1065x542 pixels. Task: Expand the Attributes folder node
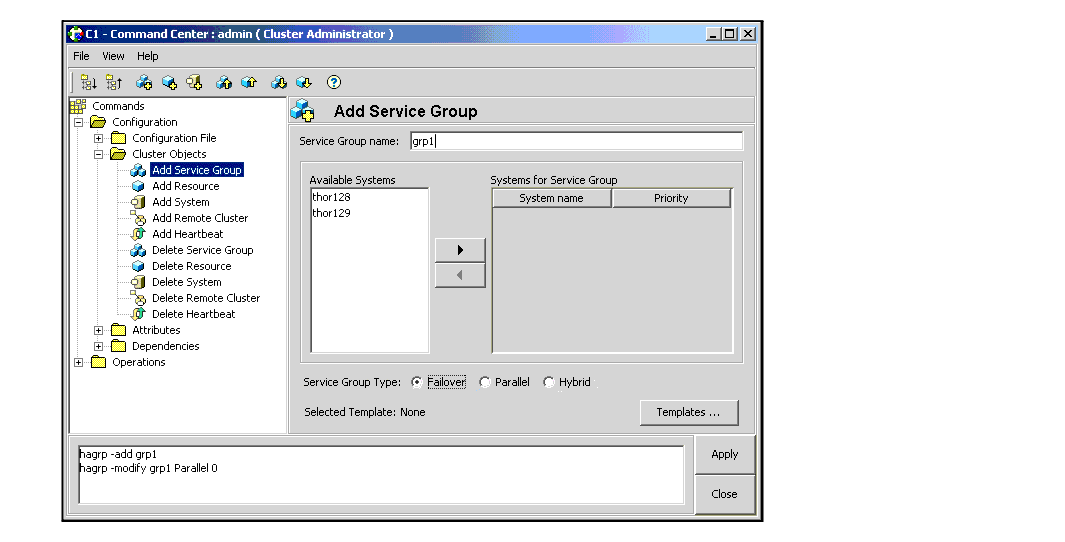[99, 330]
